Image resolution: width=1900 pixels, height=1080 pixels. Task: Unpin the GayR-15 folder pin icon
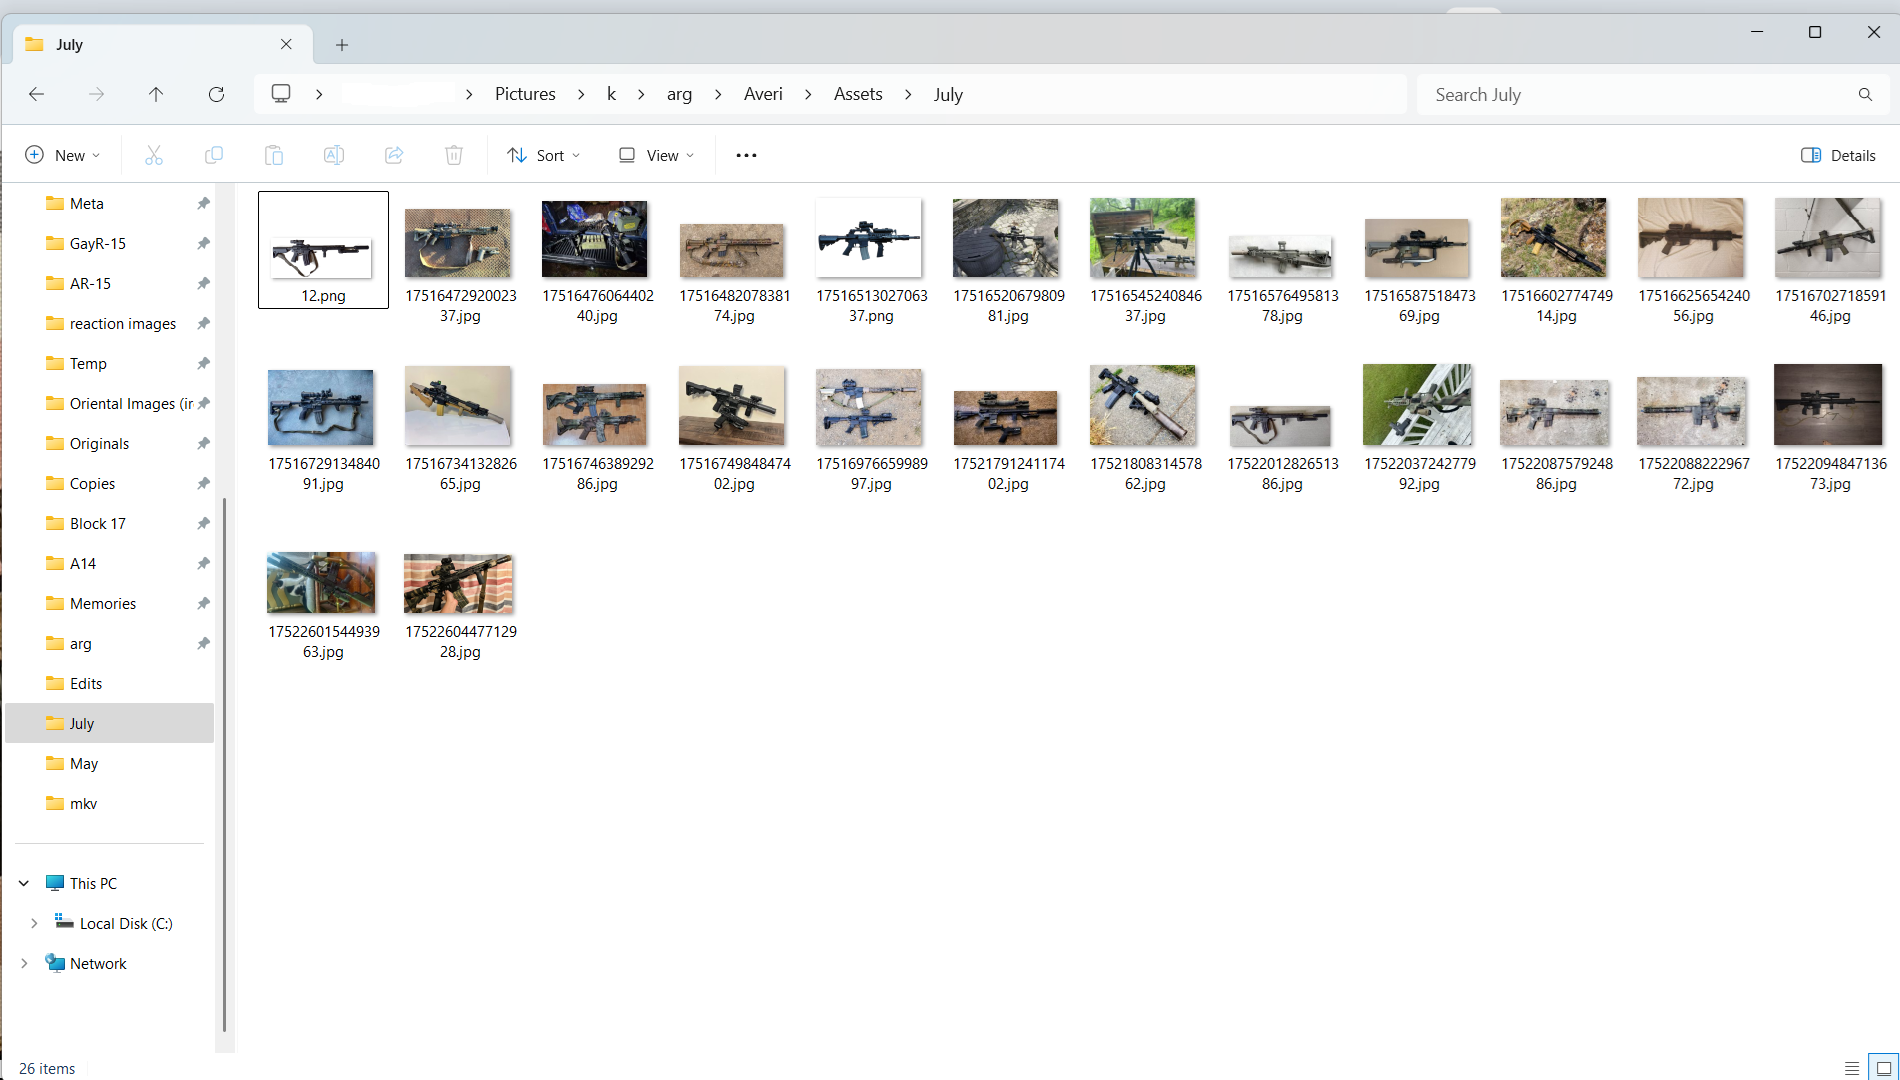click(x=203, y=243)
